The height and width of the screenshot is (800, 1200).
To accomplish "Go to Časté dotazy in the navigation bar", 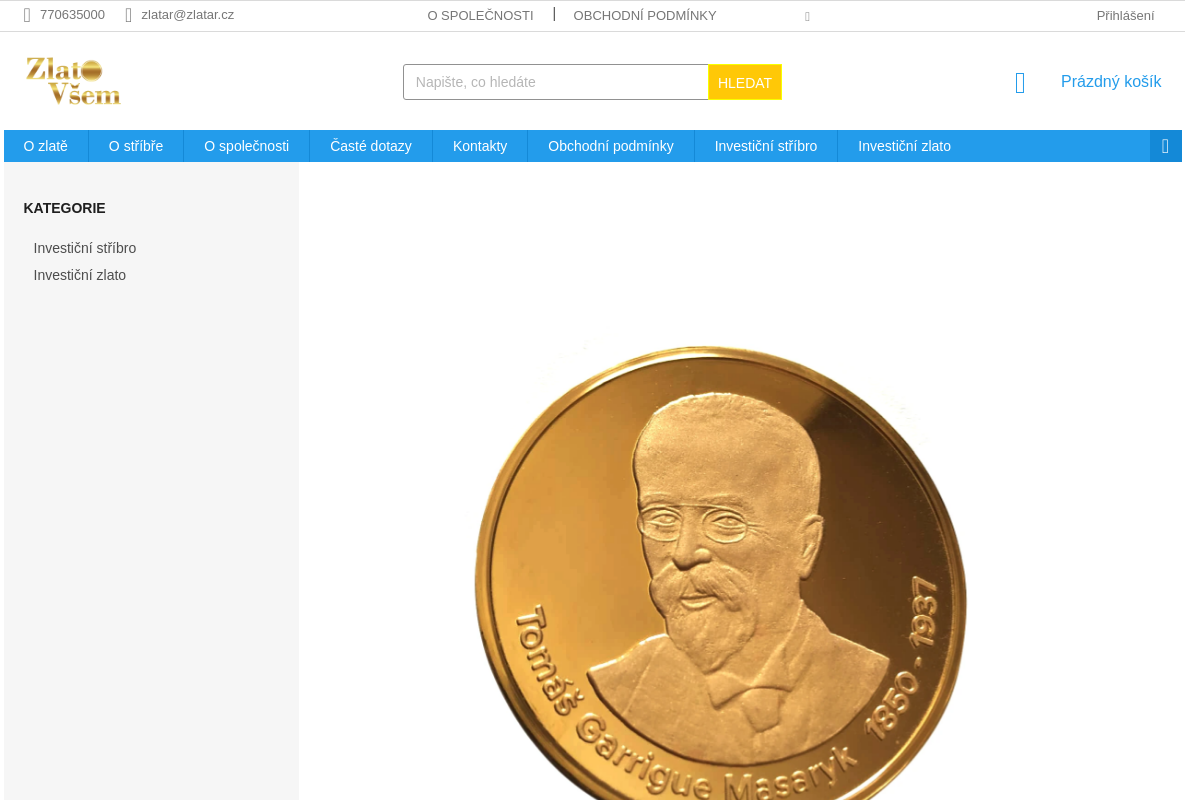I will (371, 146).
